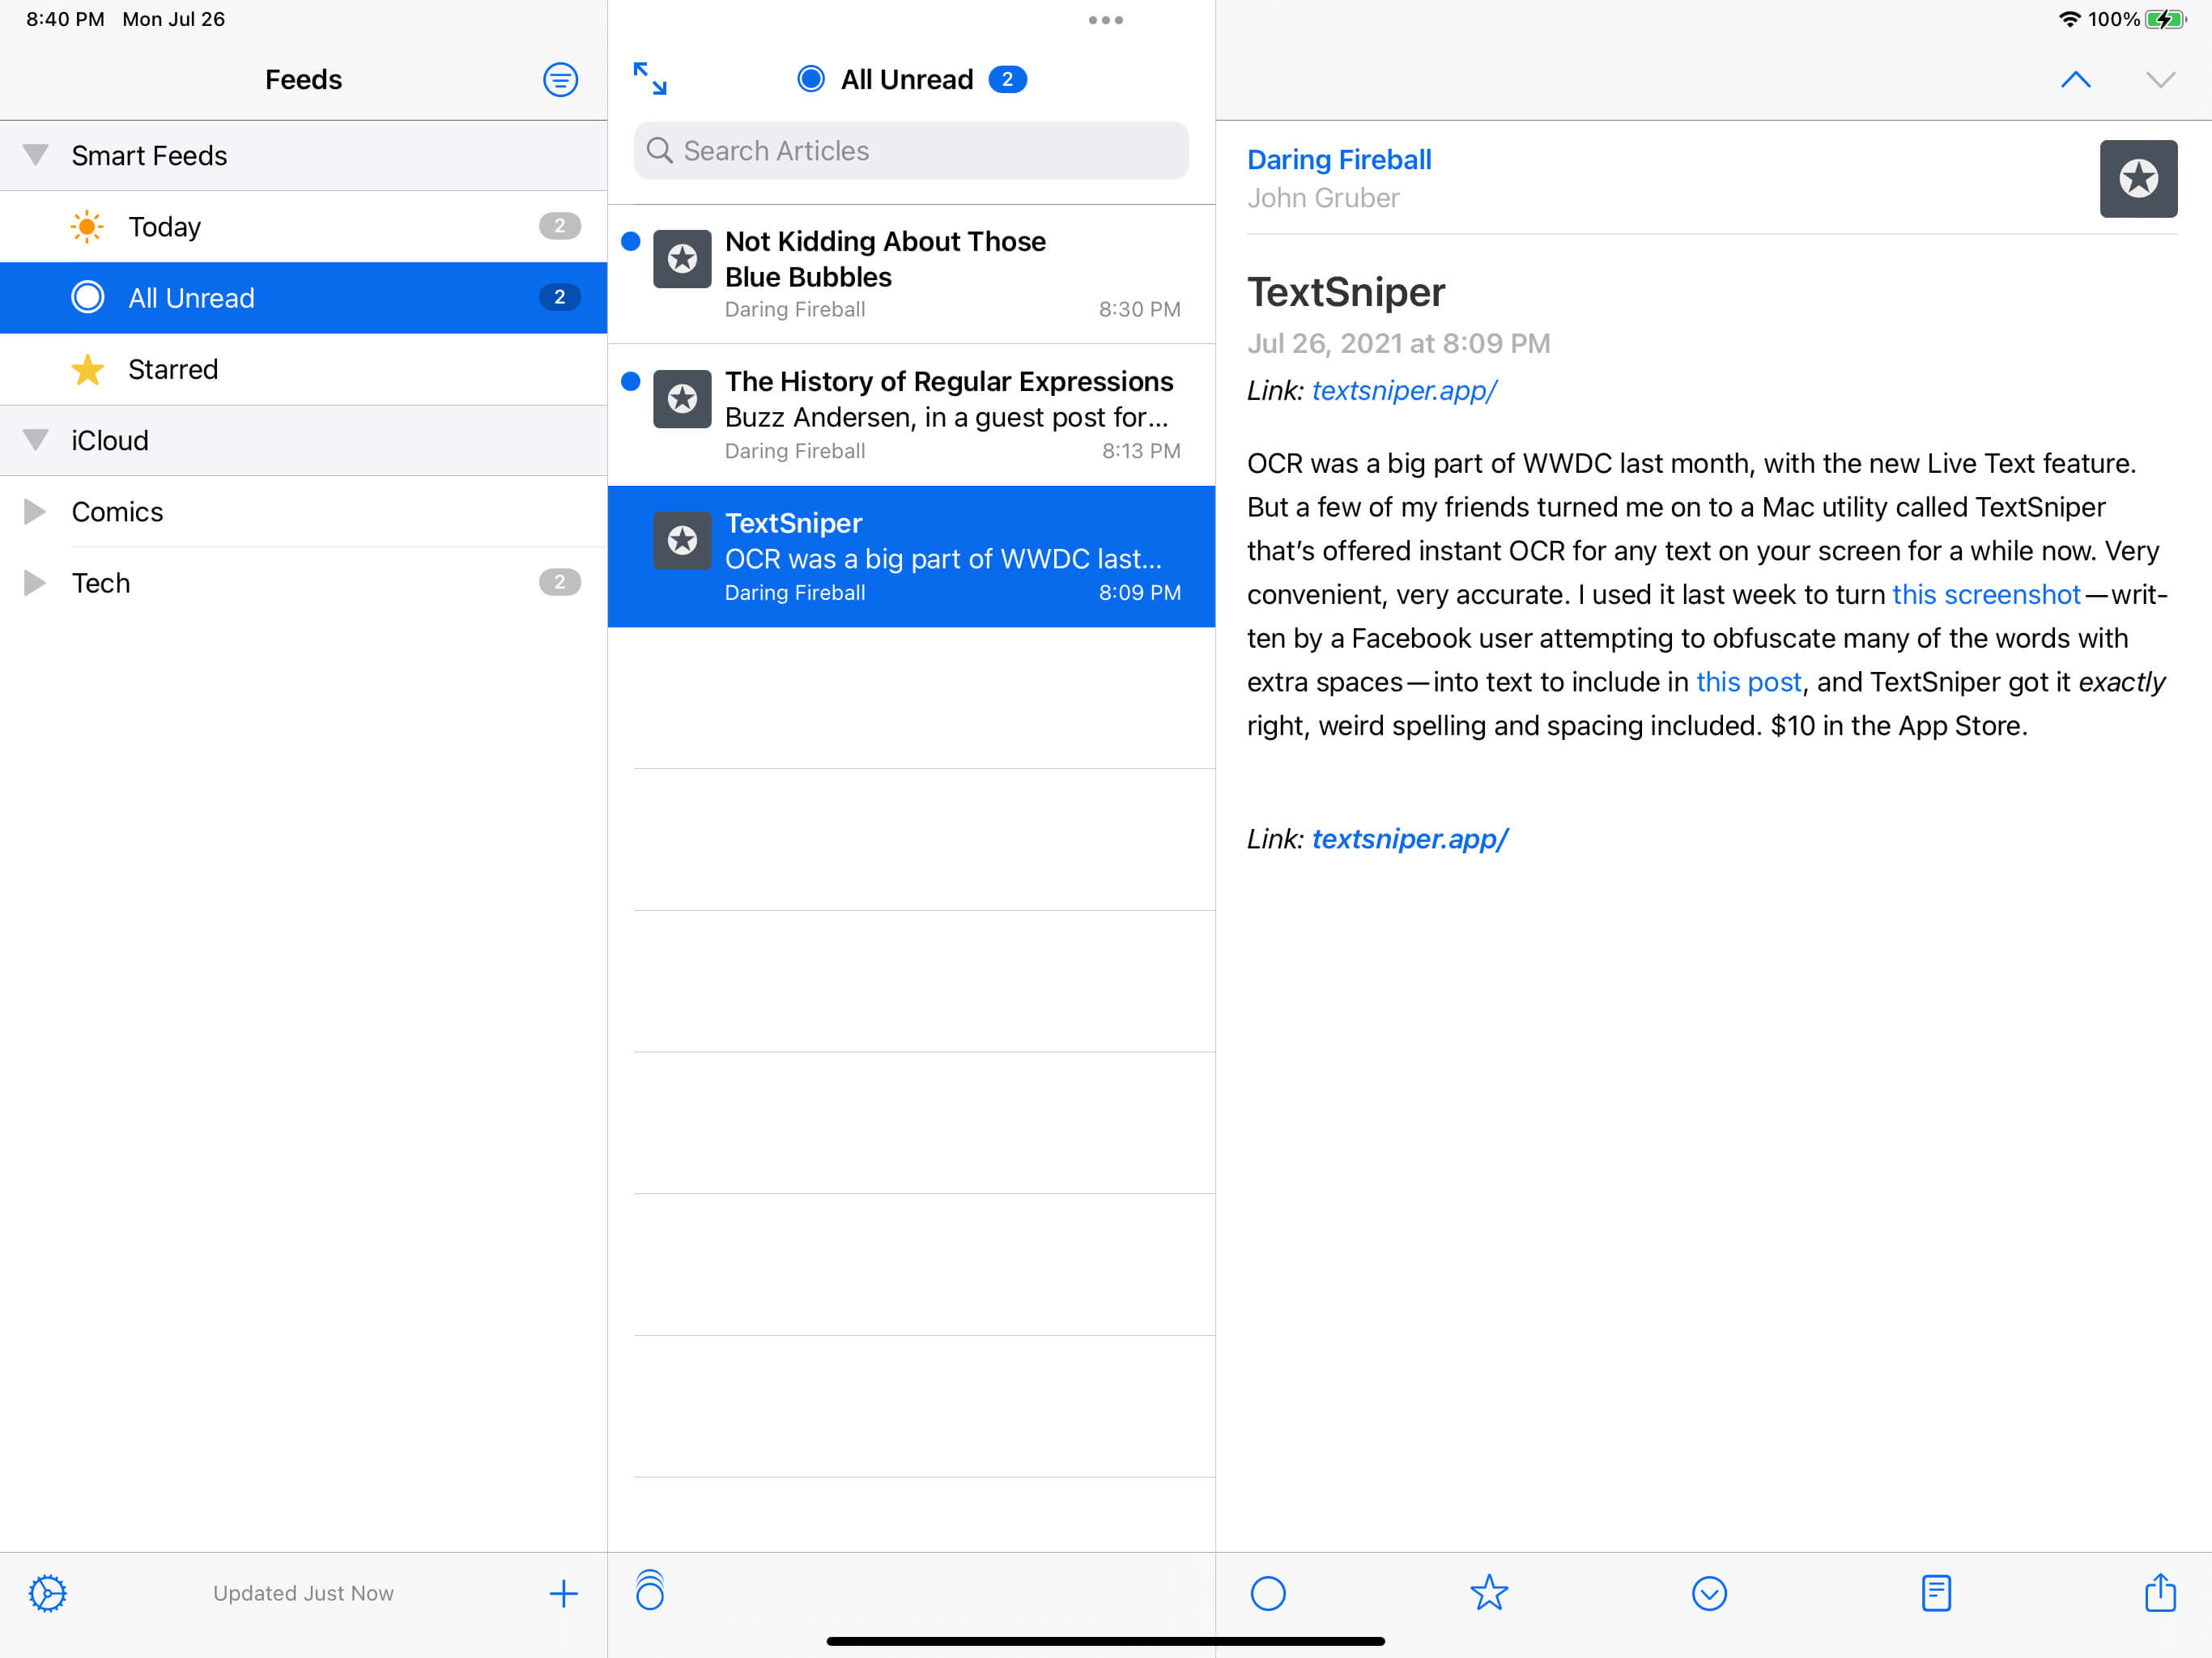
Task: Open bottom textsniper.app/ link
Action: pos(1409,839)
